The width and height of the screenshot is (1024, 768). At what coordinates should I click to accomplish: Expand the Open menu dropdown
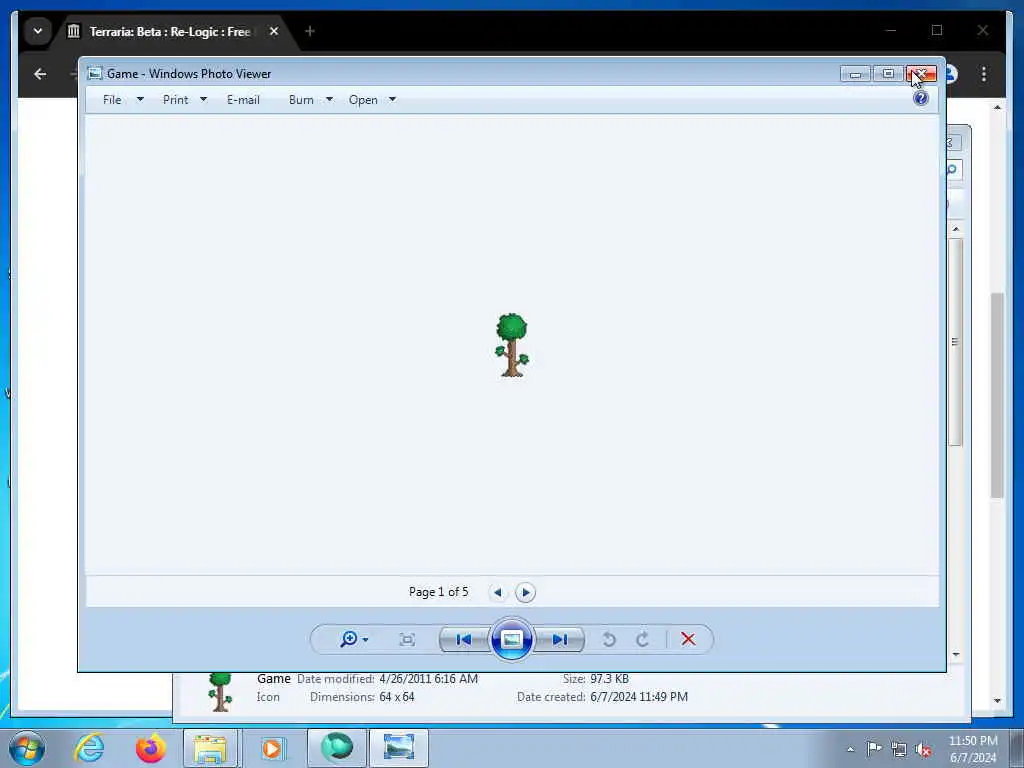pos(392,100)
